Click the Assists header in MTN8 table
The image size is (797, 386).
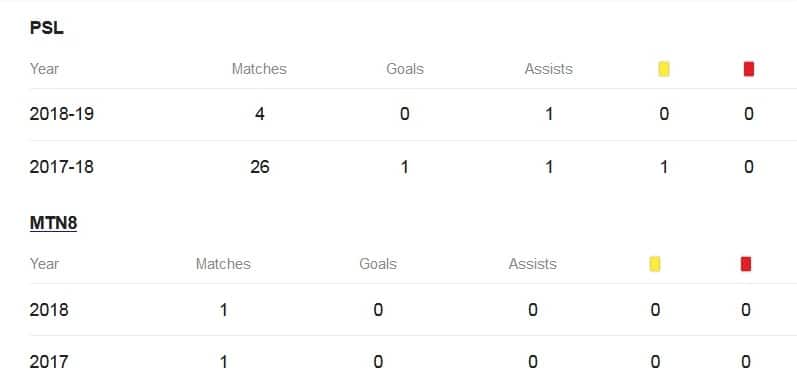point(532,264)
